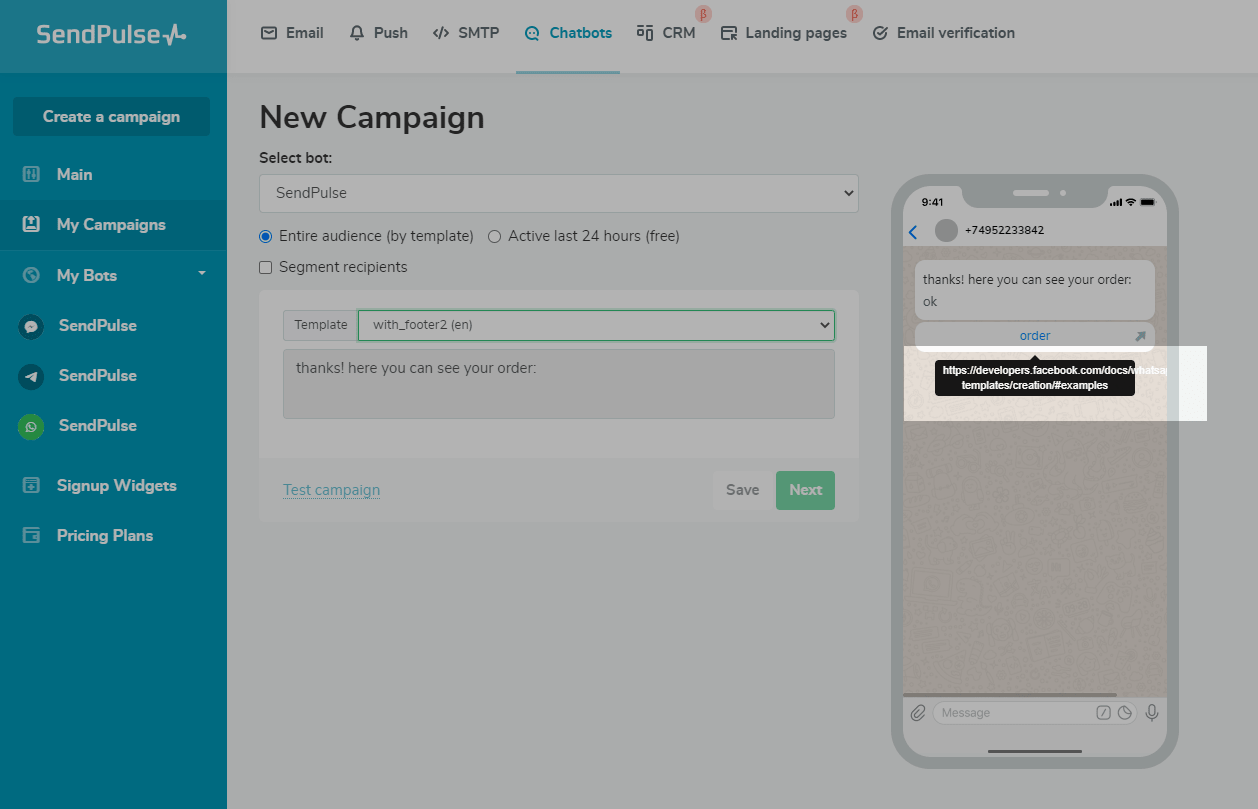The width and height of the screenshot is (1258, 809).
Task: Open the Email verification tab
Action: 944,33
